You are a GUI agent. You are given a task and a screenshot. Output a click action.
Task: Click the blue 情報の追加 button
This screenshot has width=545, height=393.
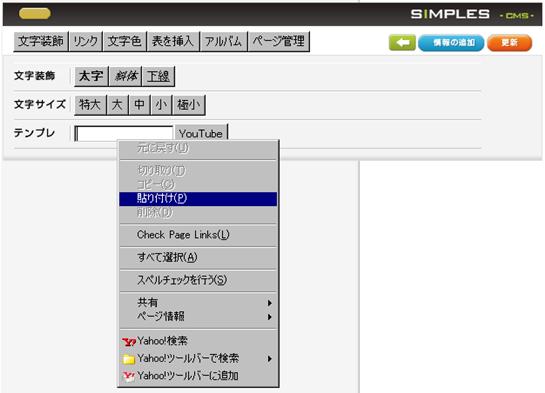pos(451,43)
